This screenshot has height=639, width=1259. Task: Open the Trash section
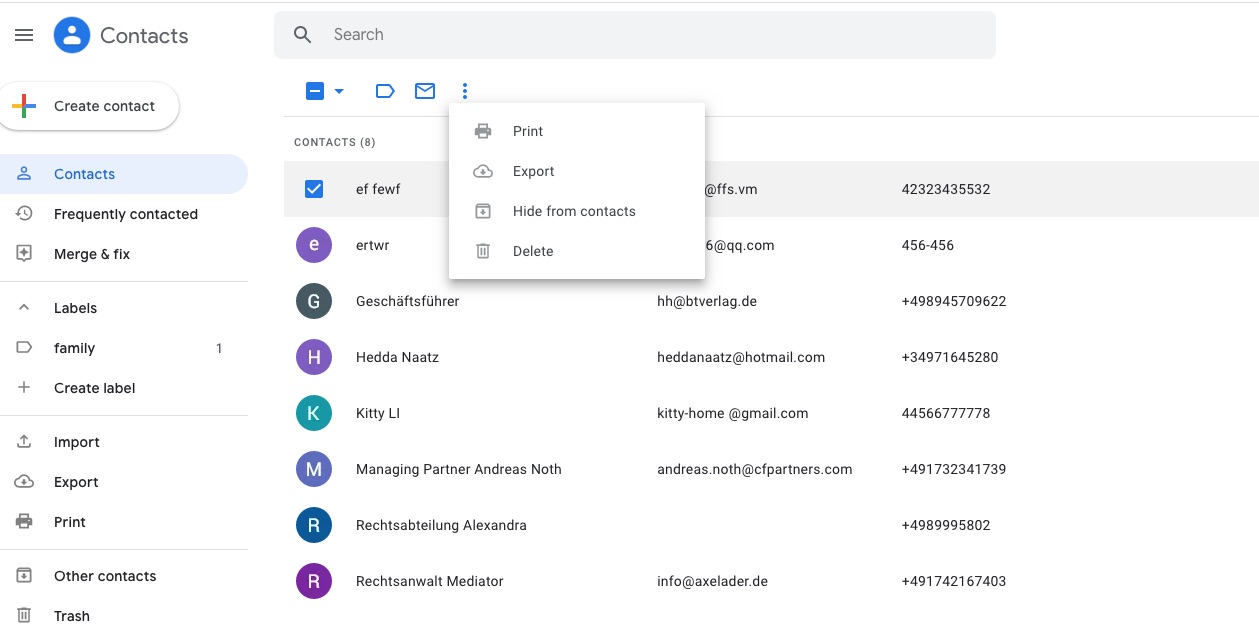pos(71,615)
